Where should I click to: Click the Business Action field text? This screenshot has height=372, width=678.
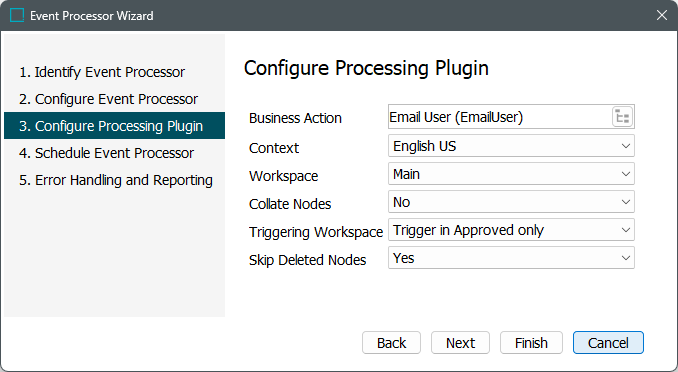click(456, 117)
